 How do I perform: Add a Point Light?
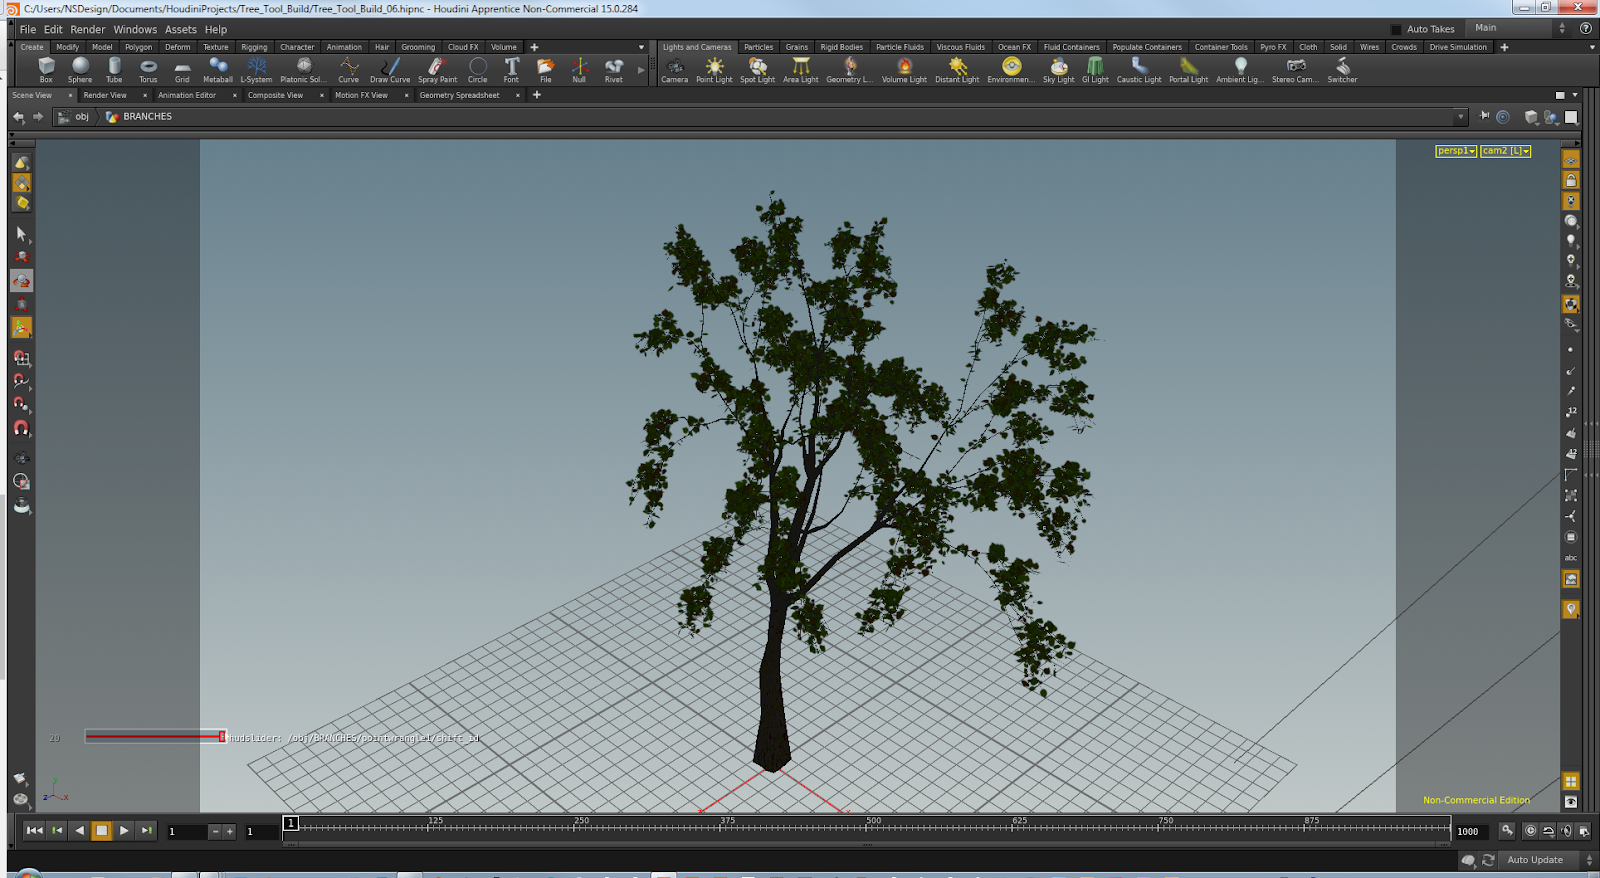click(x=714, y=70)
